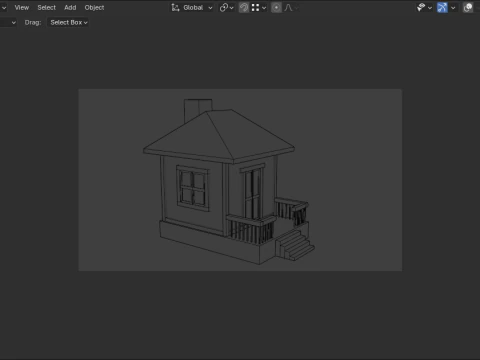The image size is (480, 360).
Task: Open the Select menu
Action: click(x=46, y=7)
